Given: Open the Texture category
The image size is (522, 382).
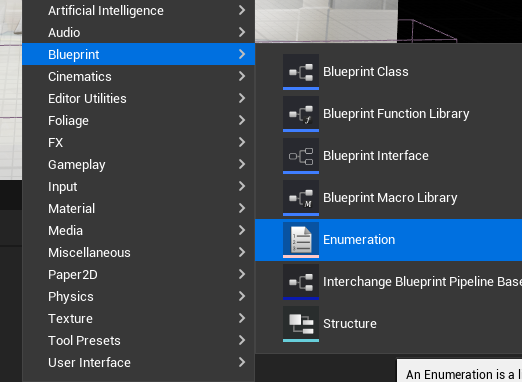Looking at the screenshot, I should coord(138,318).
